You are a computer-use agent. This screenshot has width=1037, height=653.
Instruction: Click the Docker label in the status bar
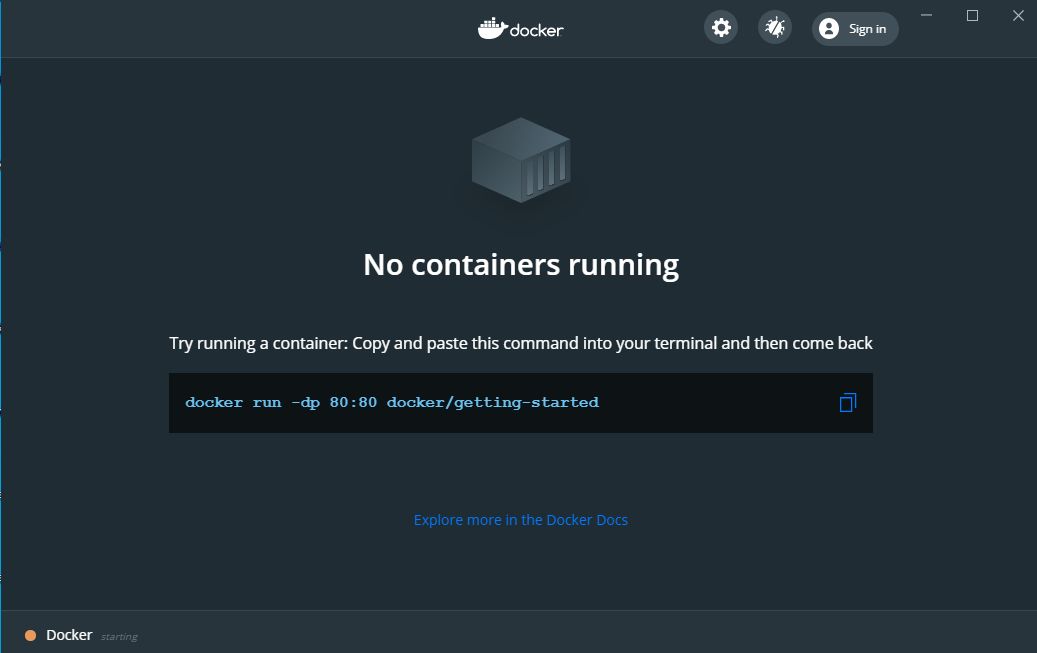tap(69, 635)
